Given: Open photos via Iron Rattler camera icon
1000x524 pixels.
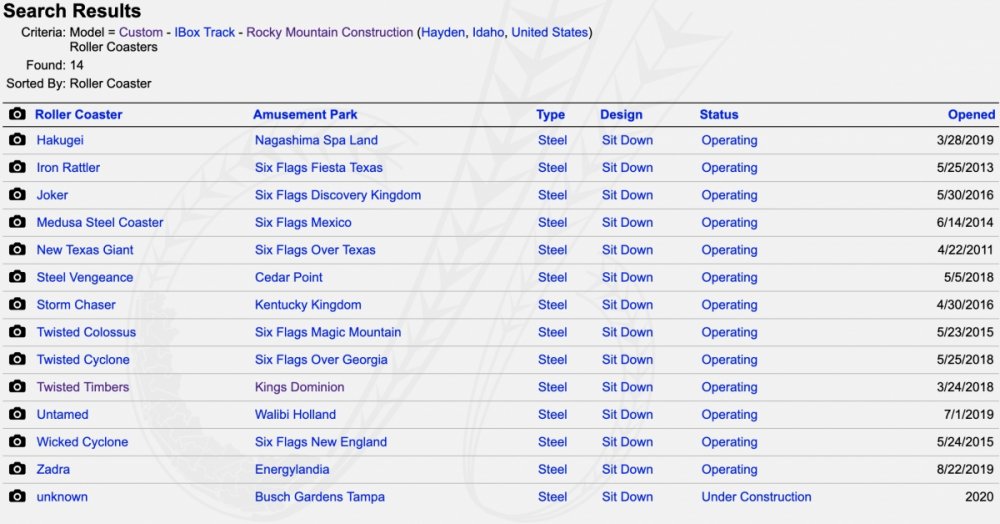Looking at the screenshot, I should point(17,167).
